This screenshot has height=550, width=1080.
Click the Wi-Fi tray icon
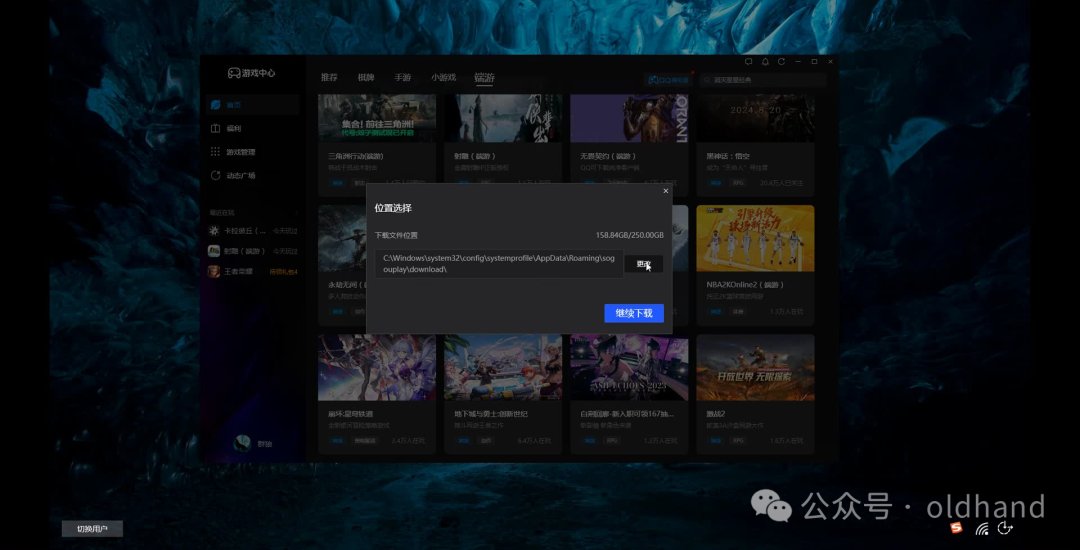click(982, 528)
